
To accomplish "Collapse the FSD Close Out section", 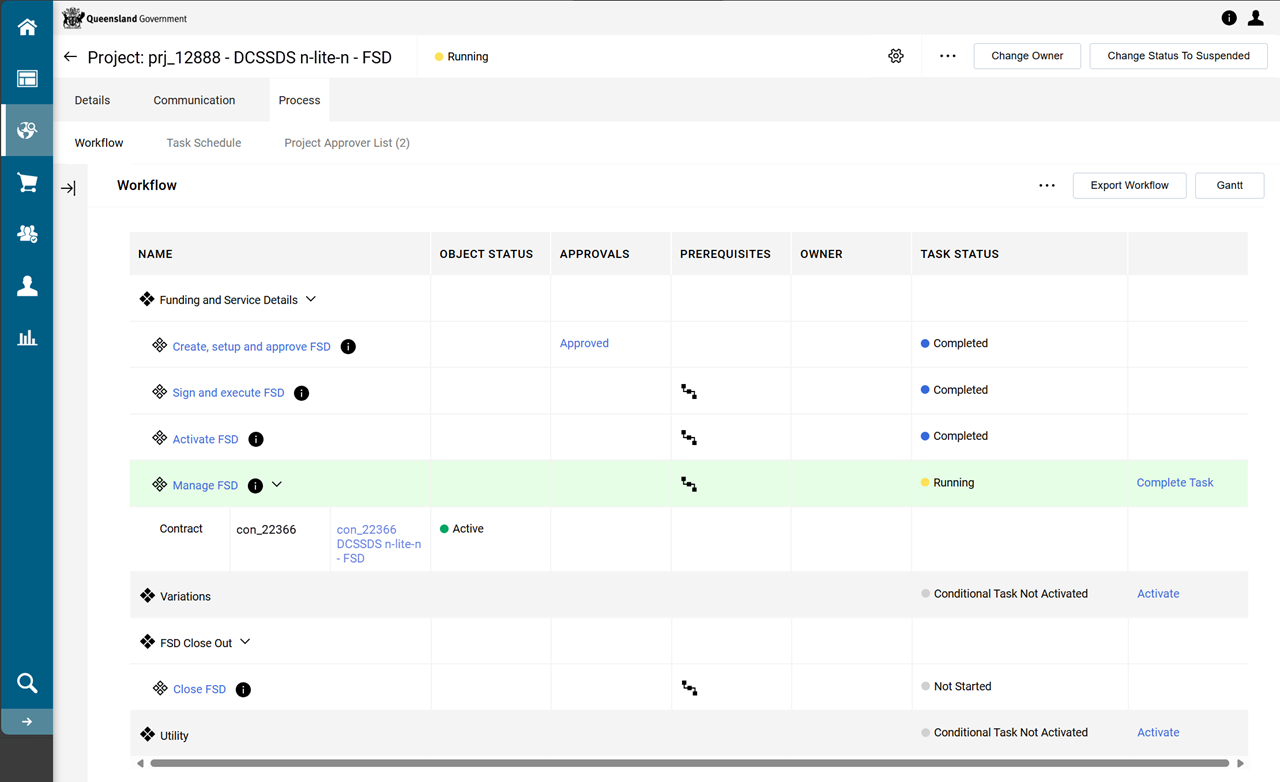I will click(245, 642).
